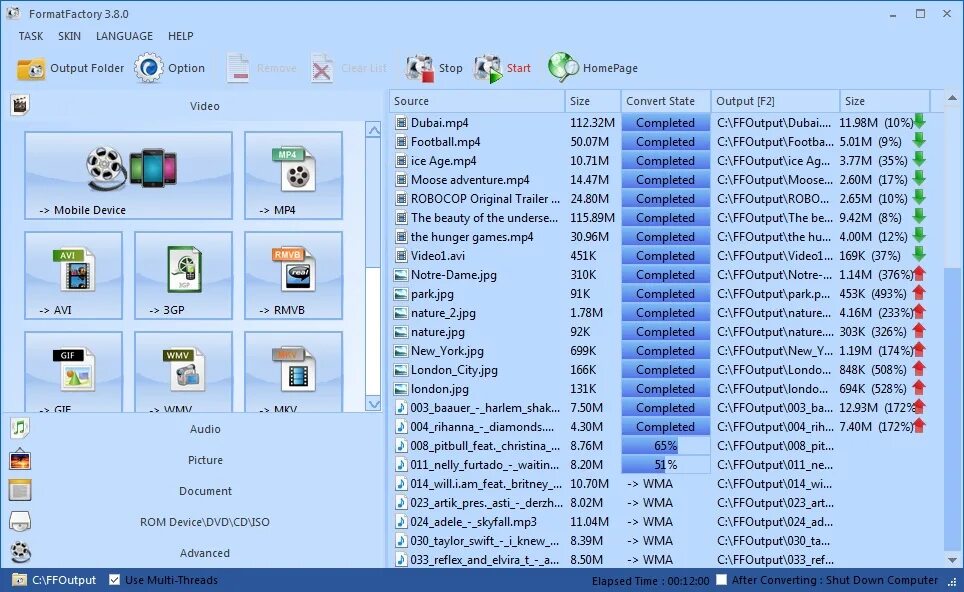Click the Remove toolbar icon

click(x=238, y=68)
